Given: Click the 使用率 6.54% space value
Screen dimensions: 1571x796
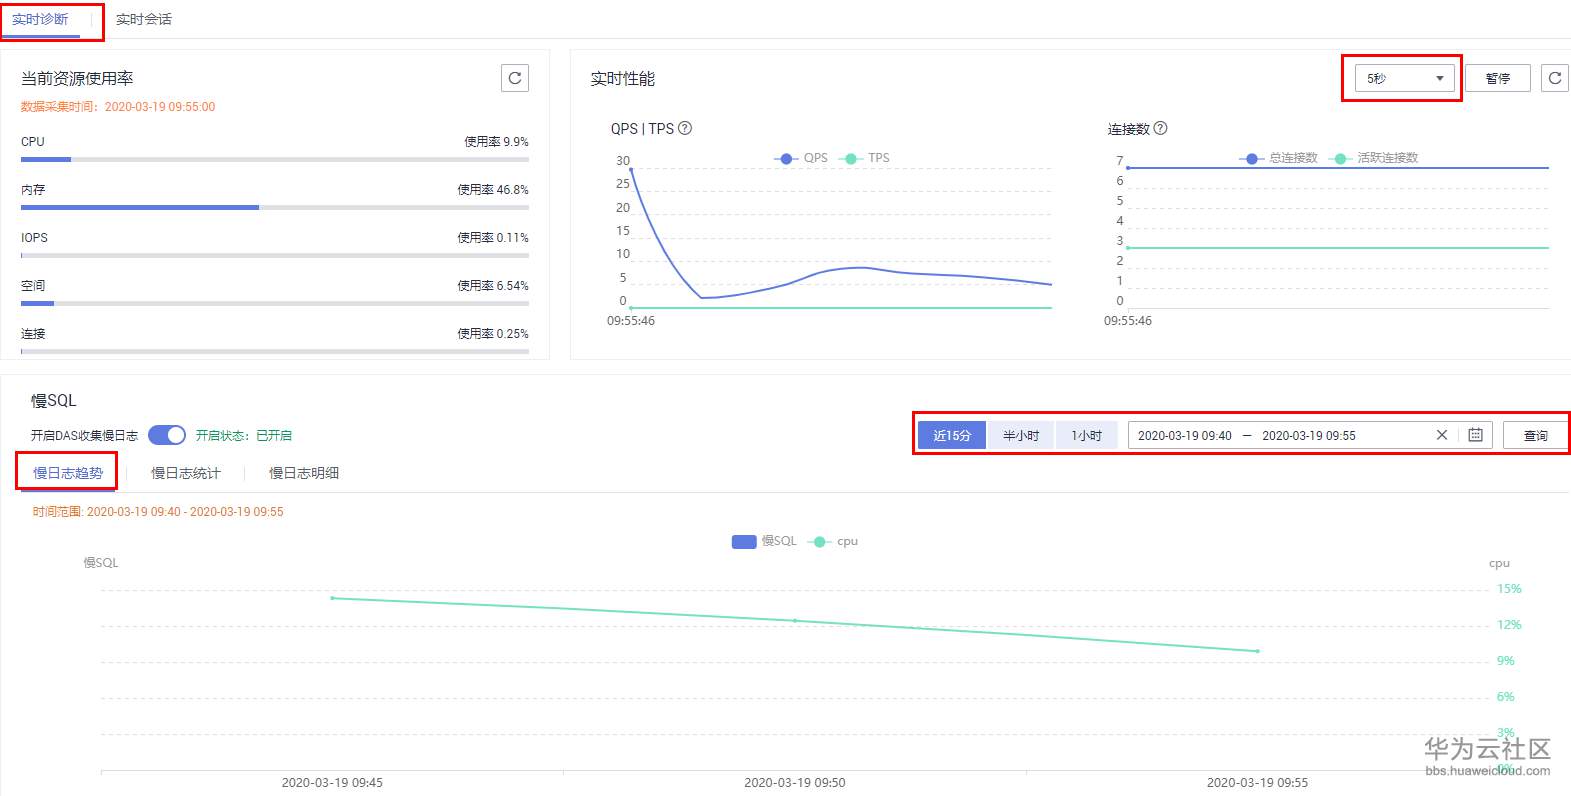Looking at the screenshot, I should pos(493,286).
